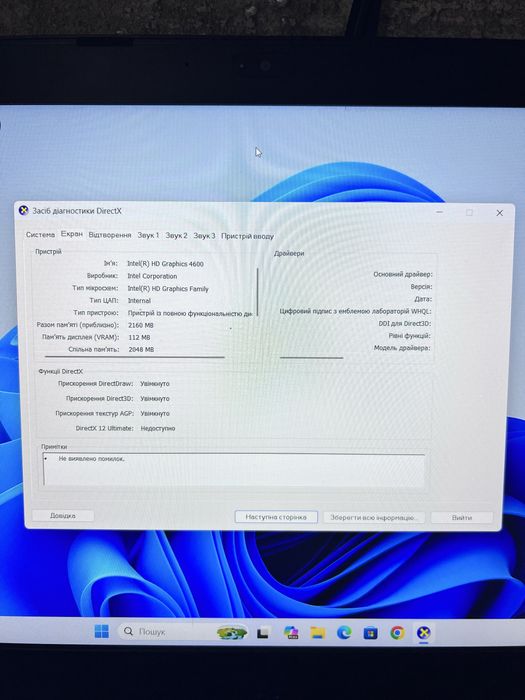This screenshot has width=525, height=700.
Task: Switch to the Система tab
Action: pos(40,234)
